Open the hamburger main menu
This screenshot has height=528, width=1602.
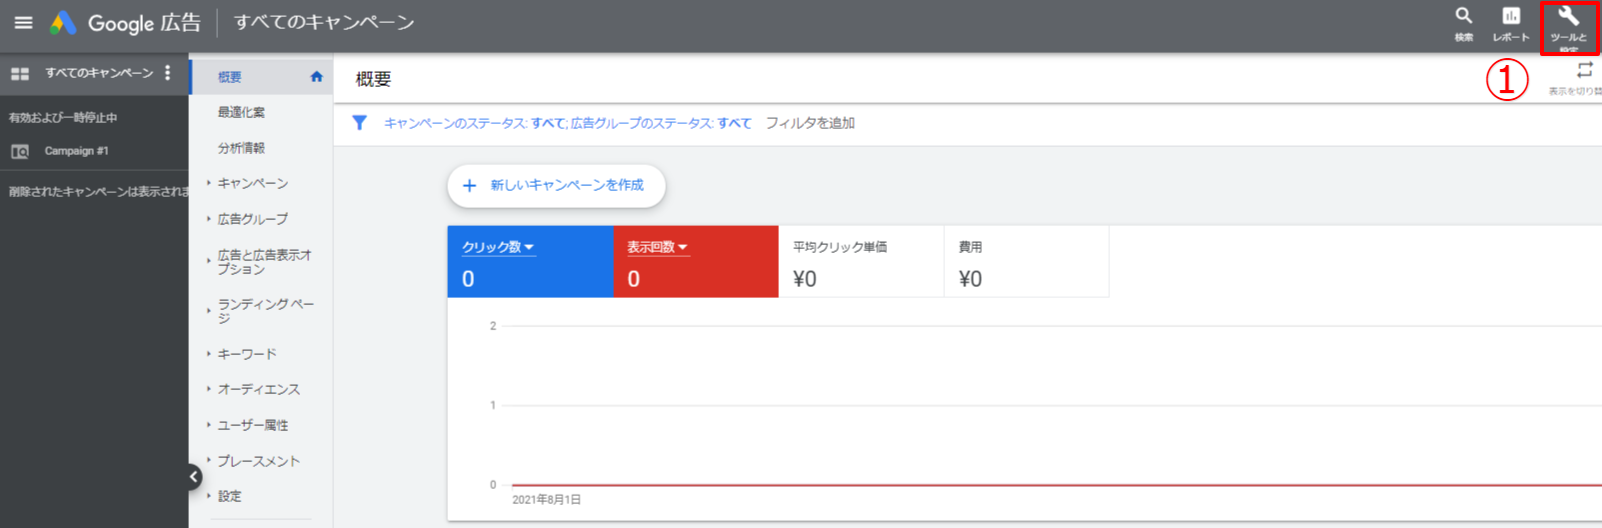pyautogui.click(x=23, y=23)
